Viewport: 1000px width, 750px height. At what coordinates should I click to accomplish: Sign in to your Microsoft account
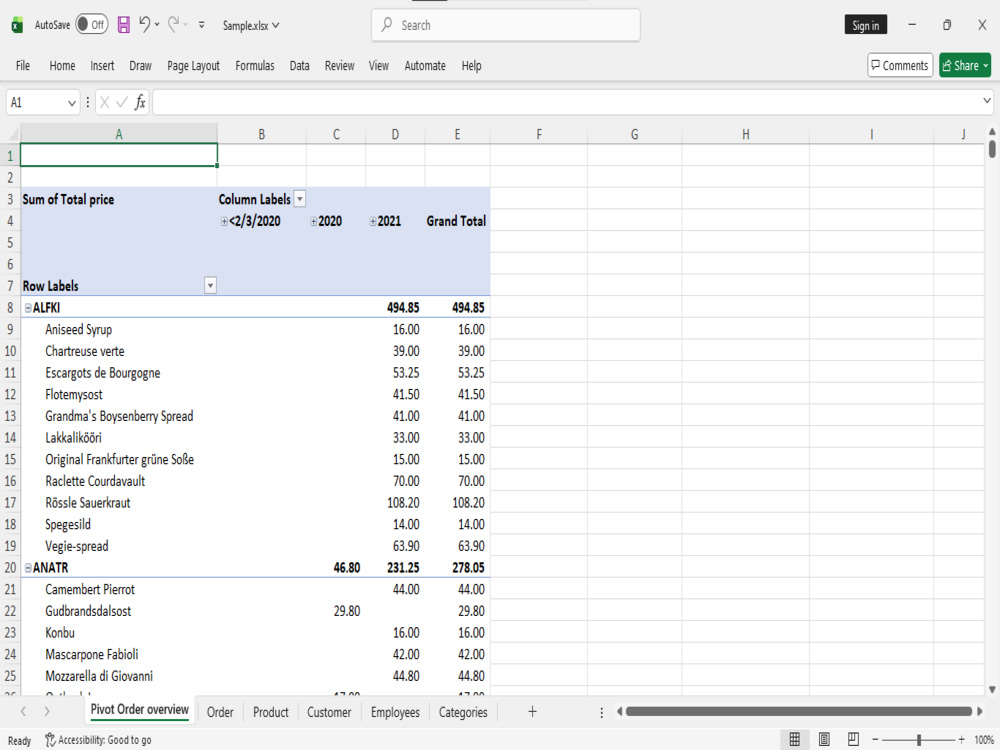pos(865,24)
